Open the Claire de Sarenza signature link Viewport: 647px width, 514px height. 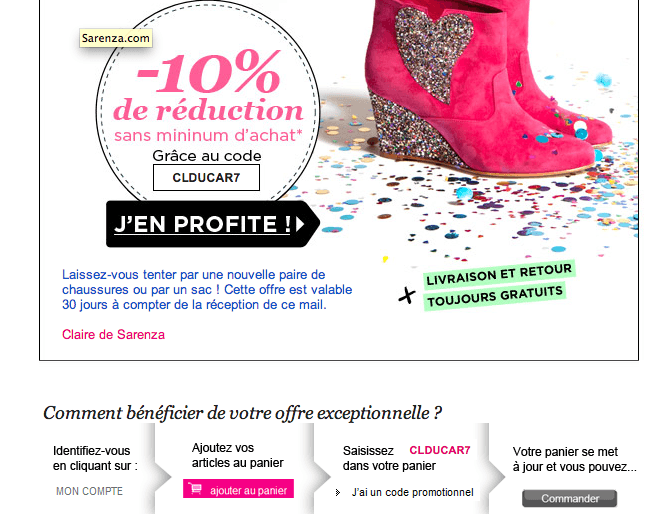click(x=113, y=334)
